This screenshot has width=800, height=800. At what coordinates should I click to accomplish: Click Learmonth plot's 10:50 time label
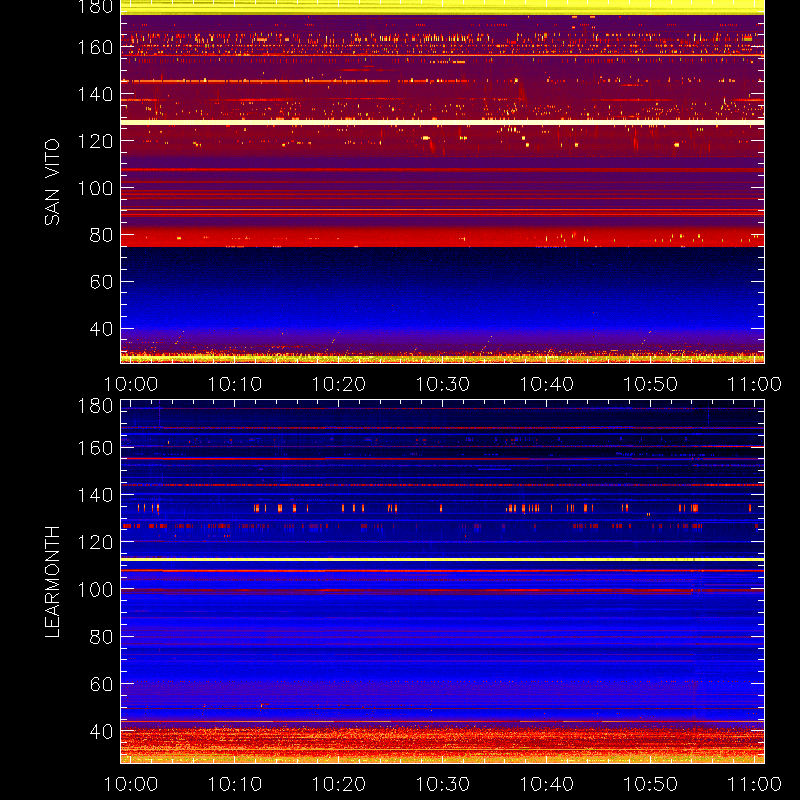tap(651, 784)
